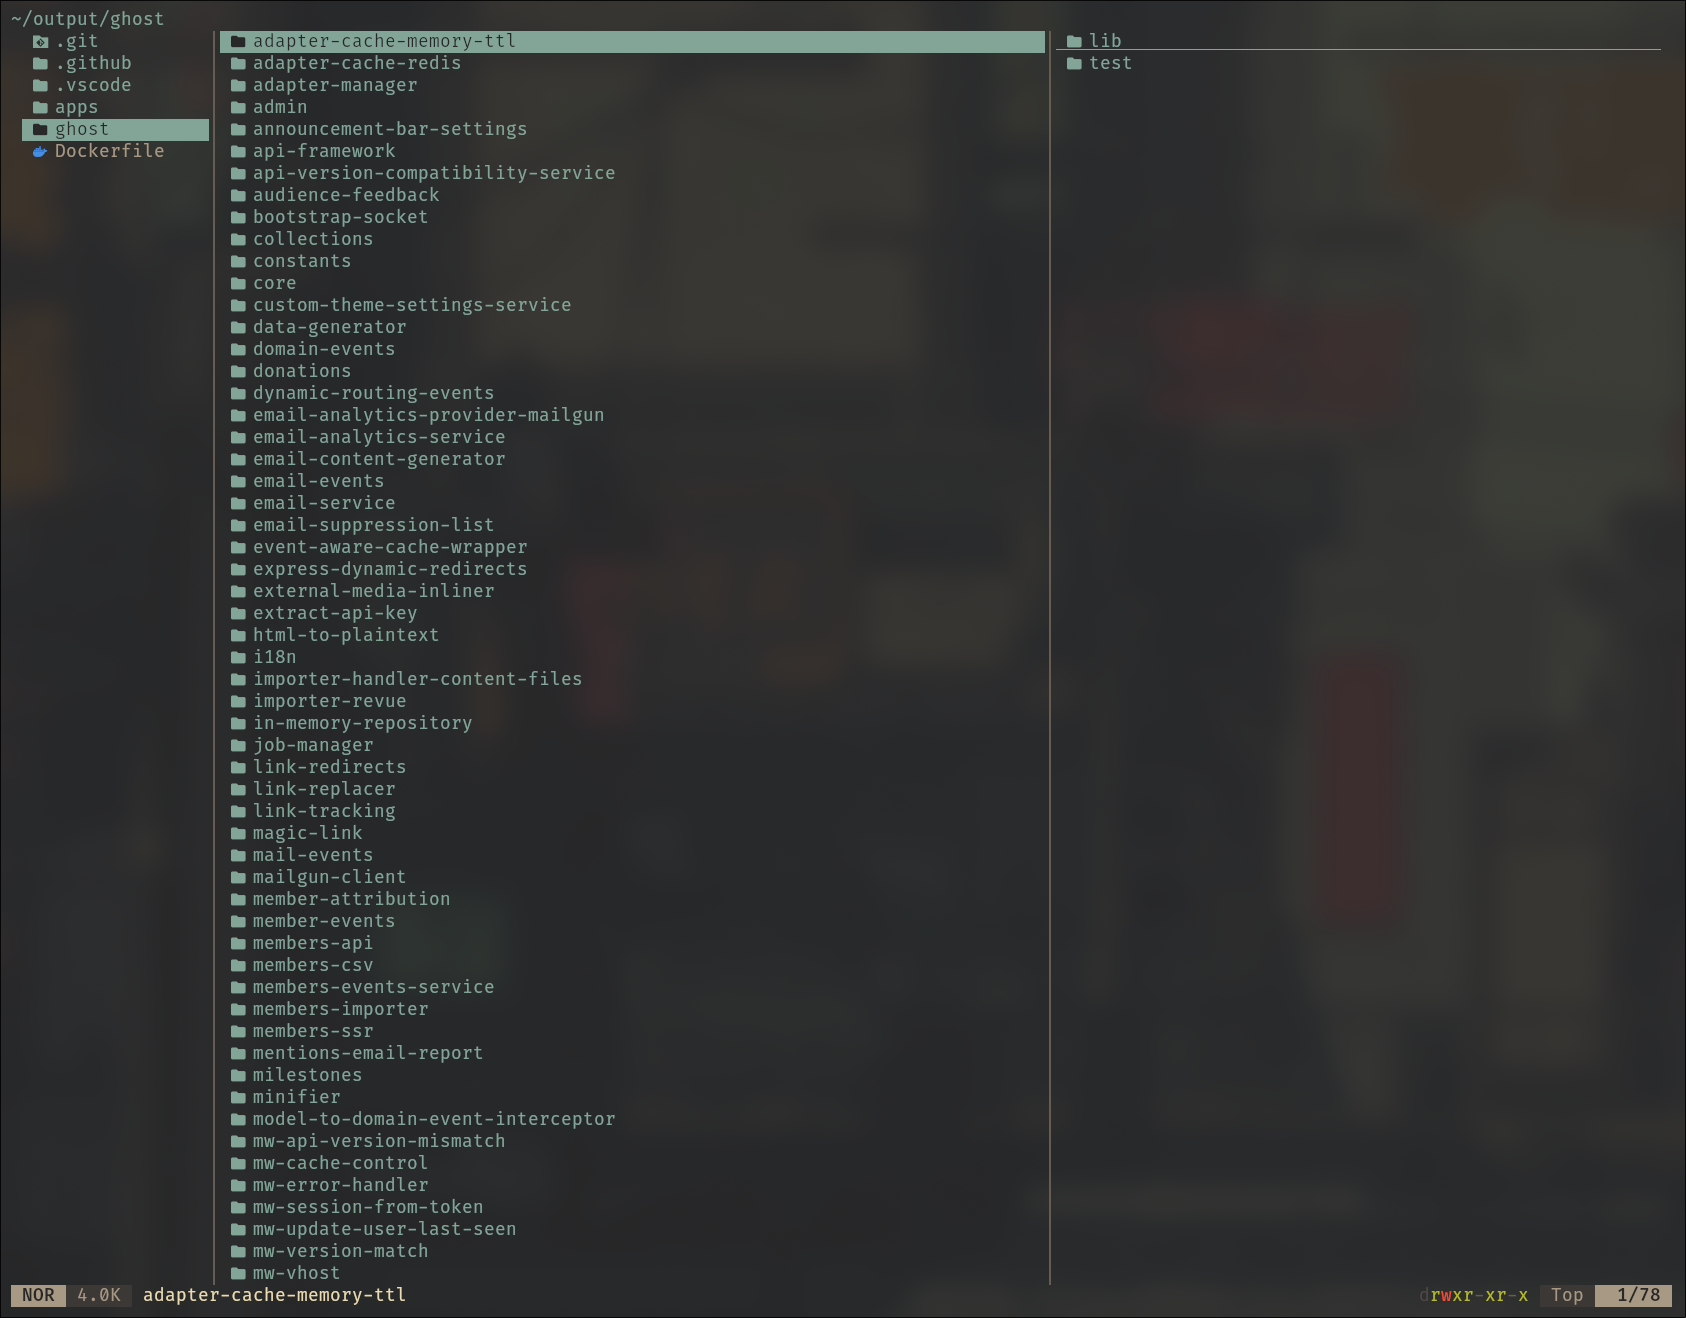Click the .git folder icon
This screenshot has height=1318, width=1686.
[x=40, y=42]
